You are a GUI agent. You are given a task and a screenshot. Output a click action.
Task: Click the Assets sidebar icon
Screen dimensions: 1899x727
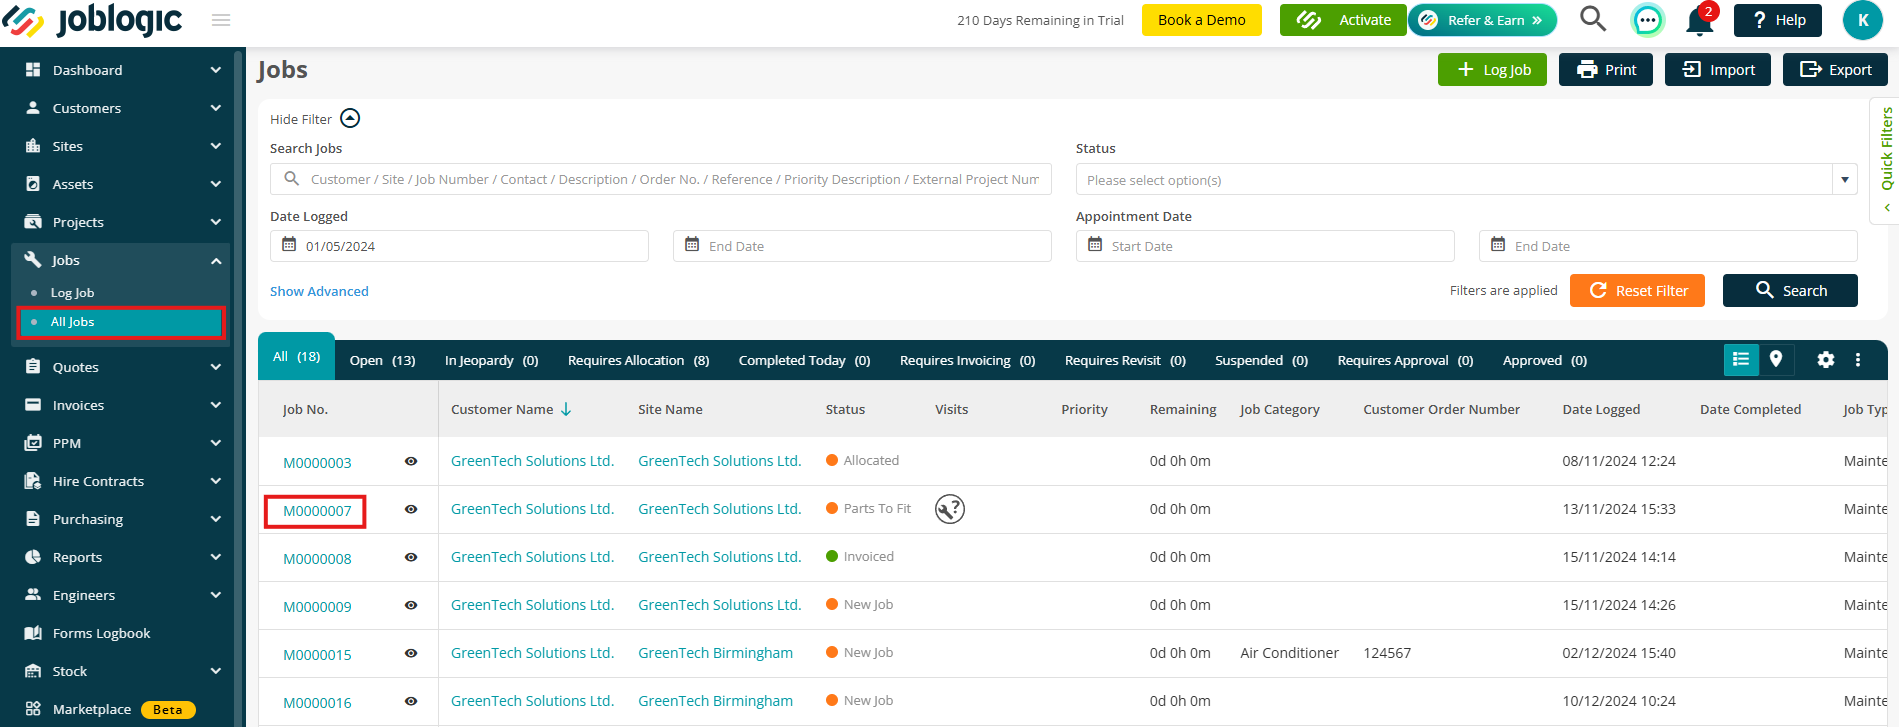(x=33, y=184)
